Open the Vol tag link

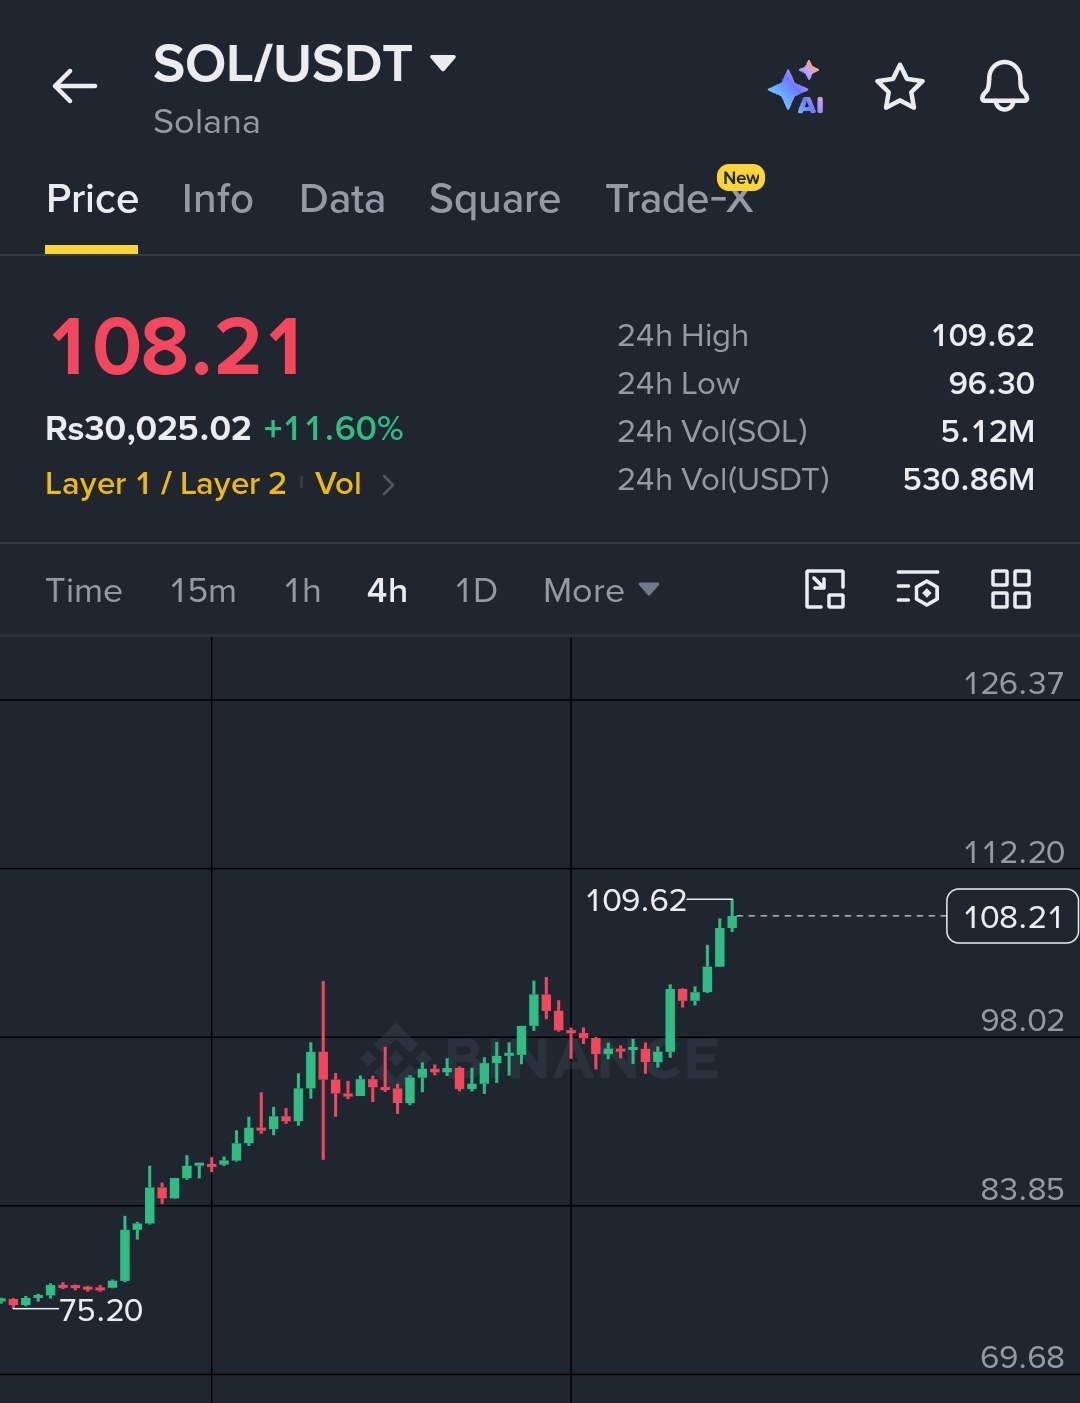[338, 484]
